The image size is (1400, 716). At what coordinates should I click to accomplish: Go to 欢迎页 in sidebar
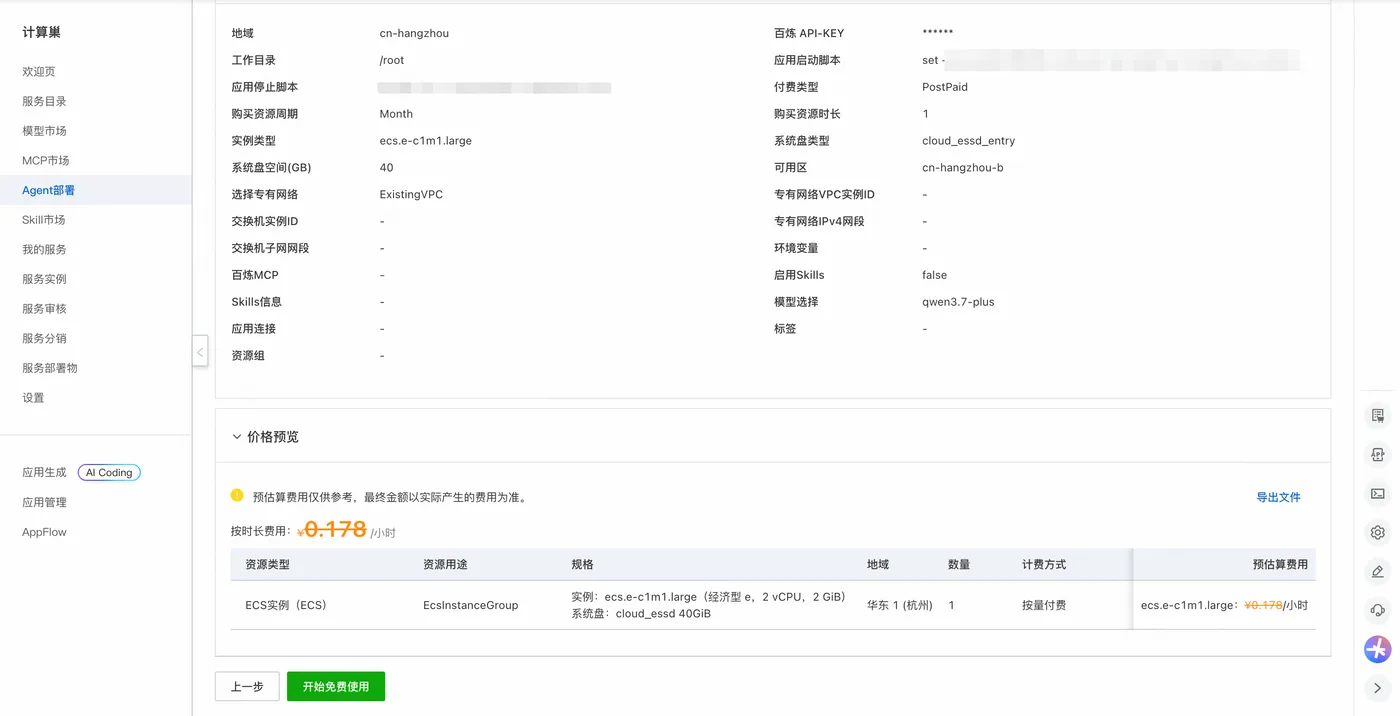click(39, 72)
